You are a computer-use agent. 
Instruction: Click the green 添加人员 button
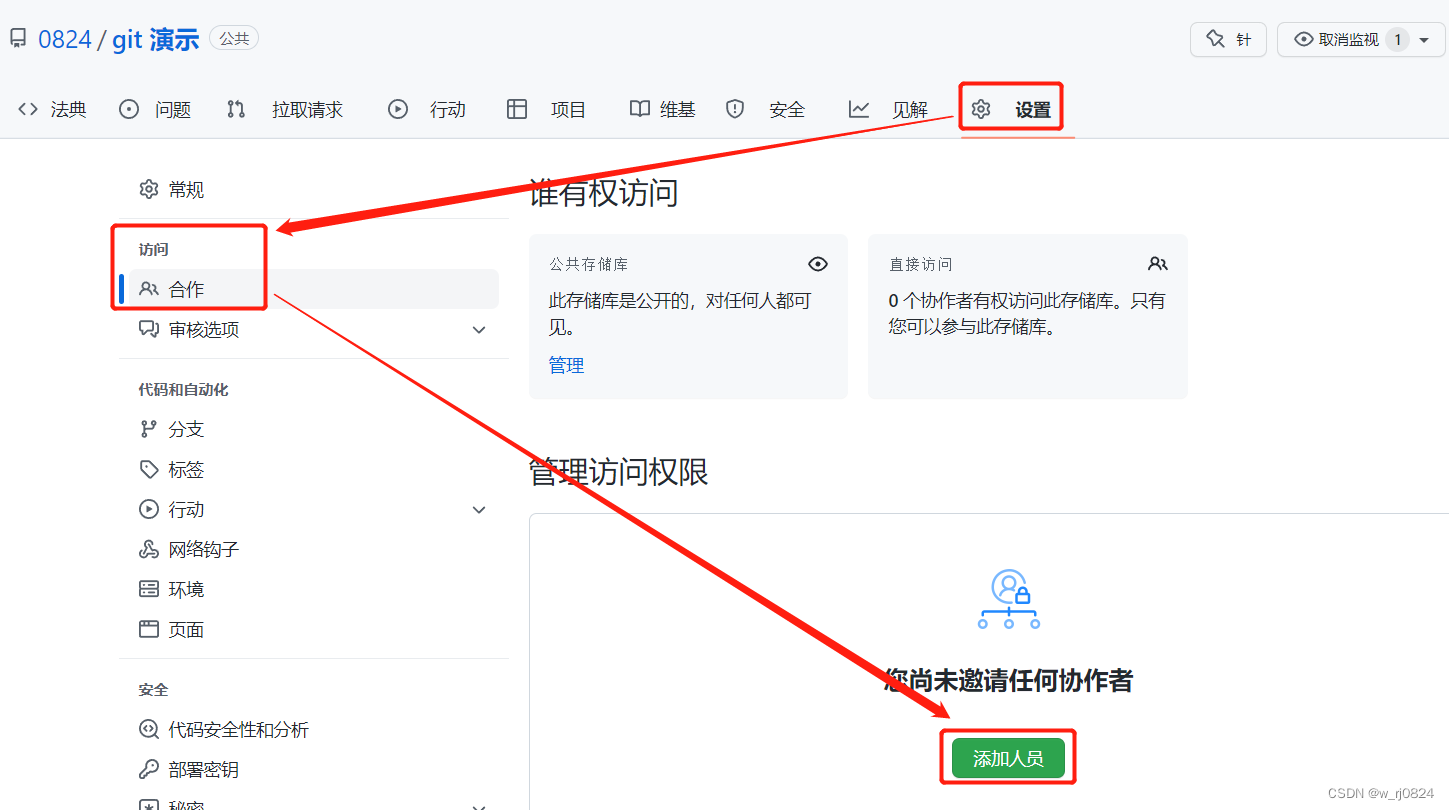point(1008,758)
